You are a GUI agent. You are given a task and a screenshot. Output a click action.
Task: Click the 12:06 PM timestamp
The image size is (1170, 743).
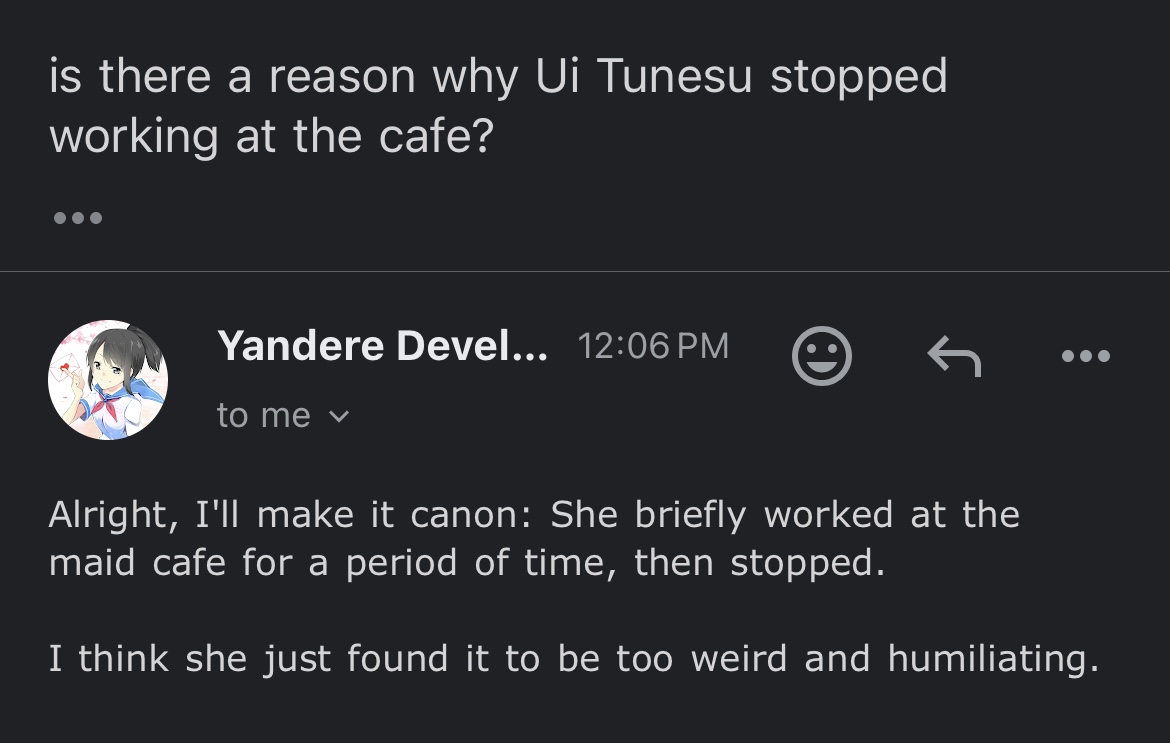[x=653, y=346]
